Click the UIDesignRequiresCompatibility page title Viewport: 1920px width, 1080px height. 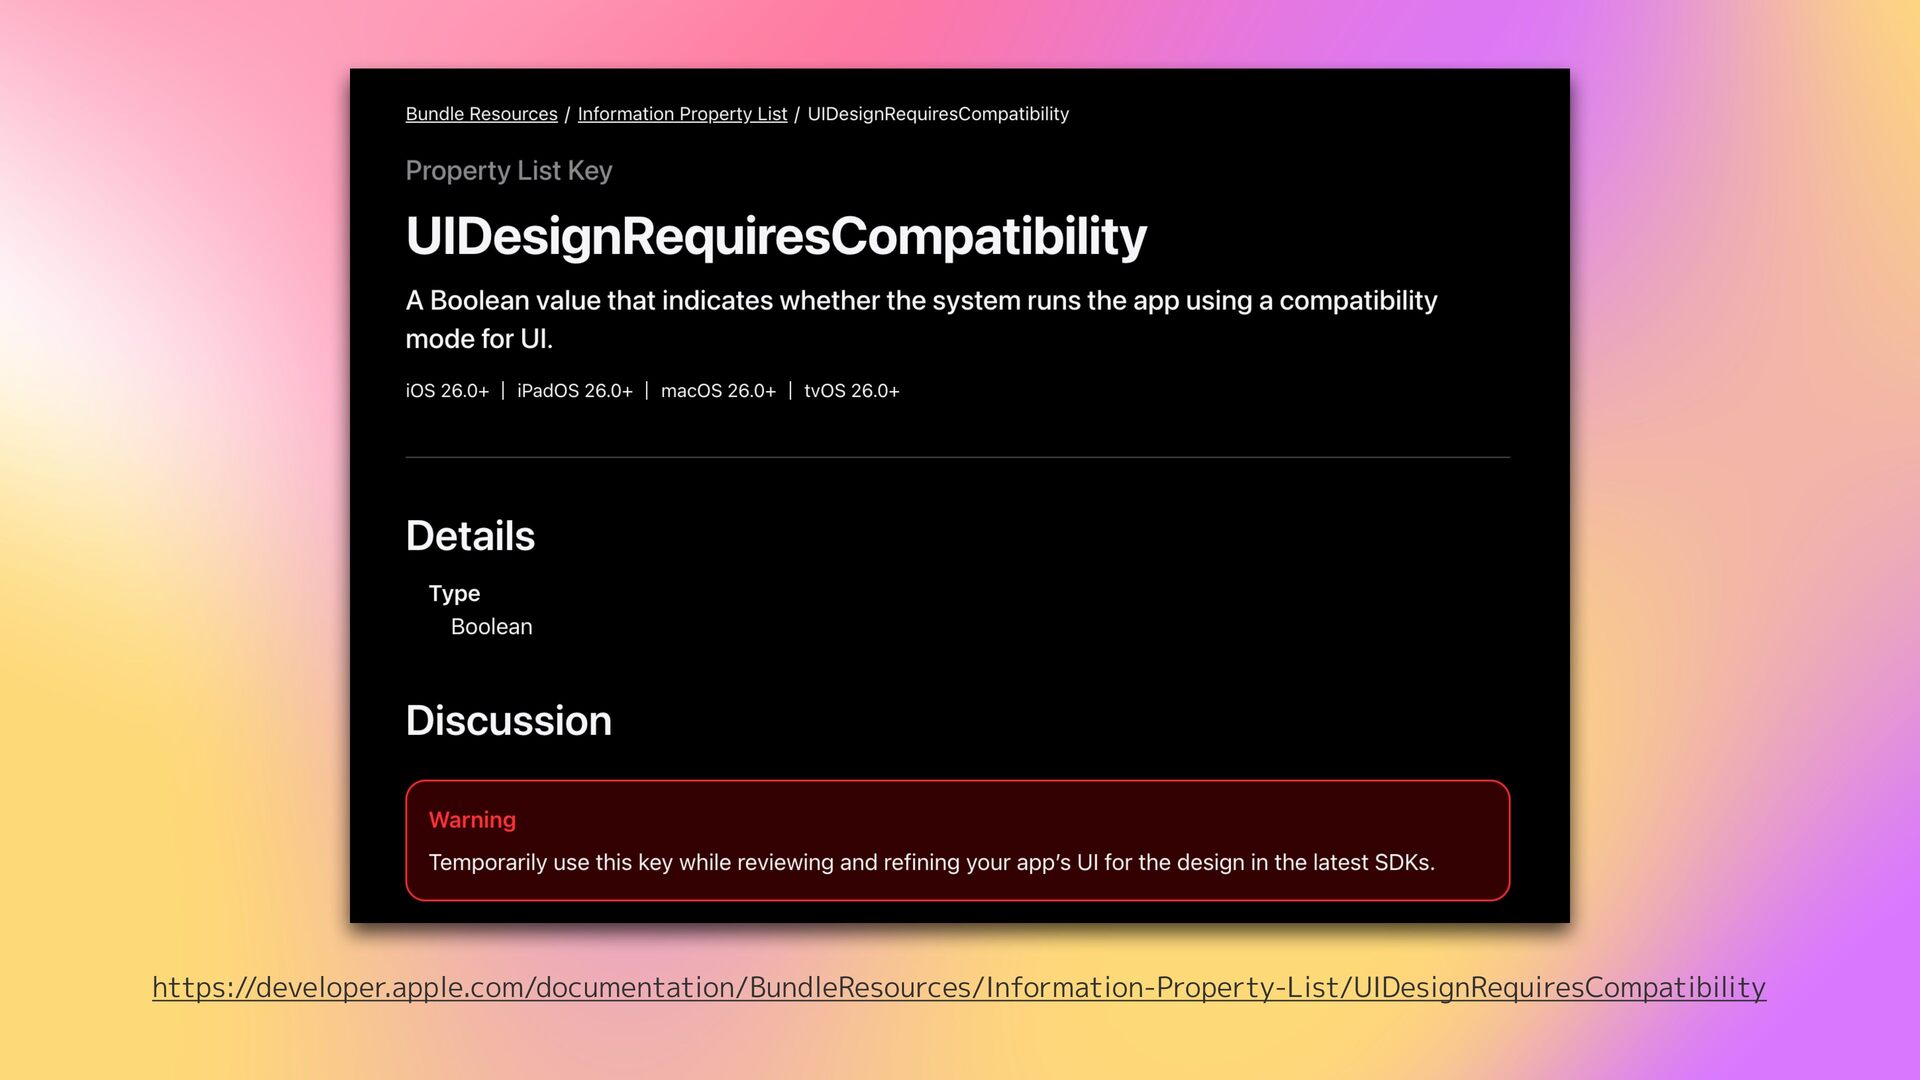click(x=776, y=236)
